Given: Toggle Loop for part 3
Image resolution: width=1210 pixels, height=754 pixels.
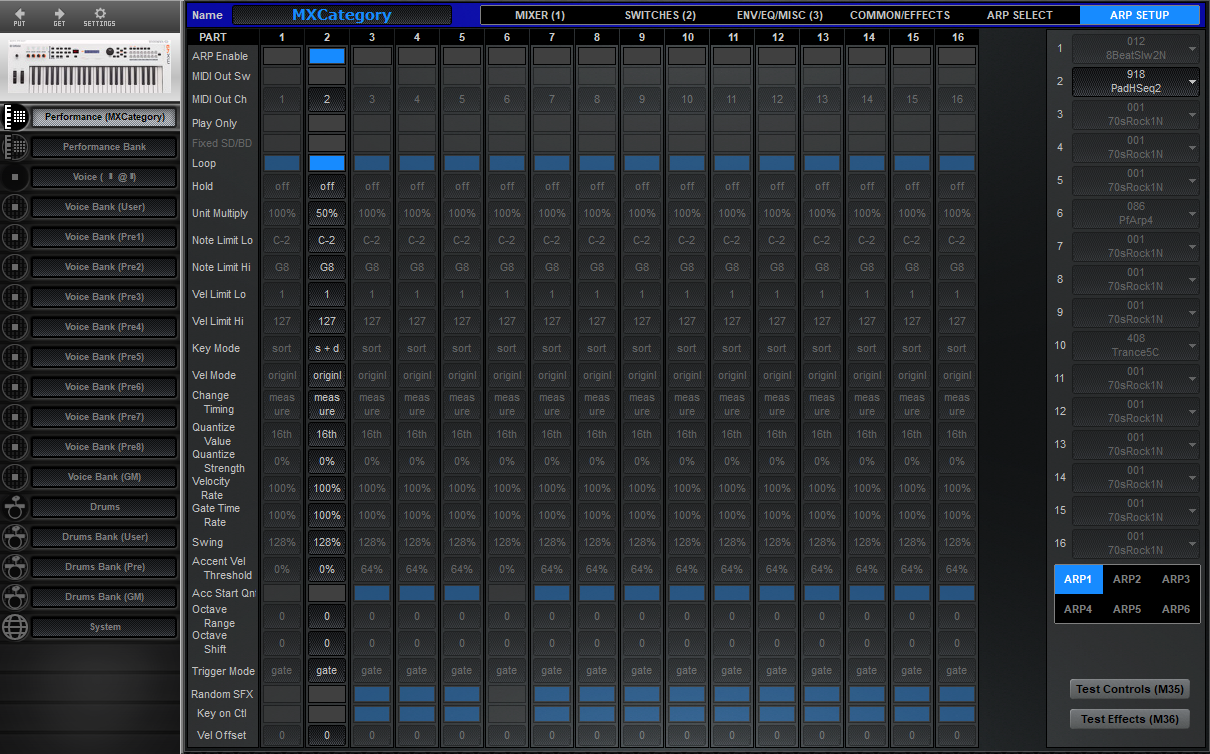Looking at the screenshot, I should coord(371,163).
